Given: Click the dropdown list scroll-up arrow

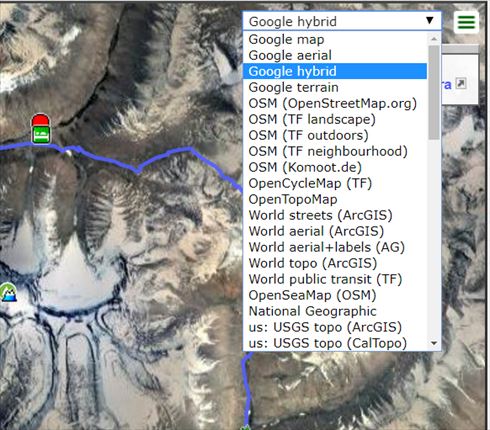Looking at the screenshot, I should tap(434, 39).
